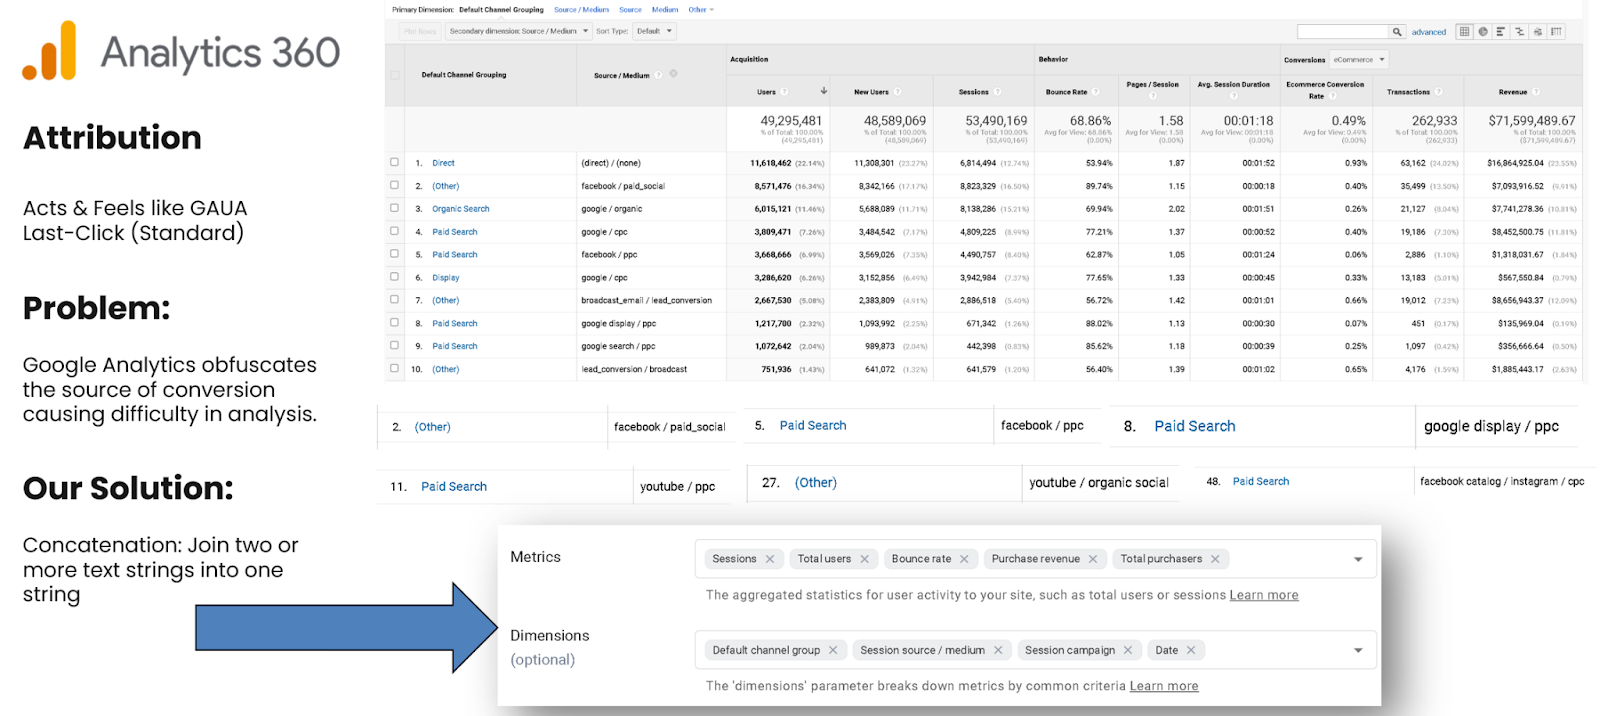Click the help icon next to Source / Medium
The image size is (1600, 716).
658,75
